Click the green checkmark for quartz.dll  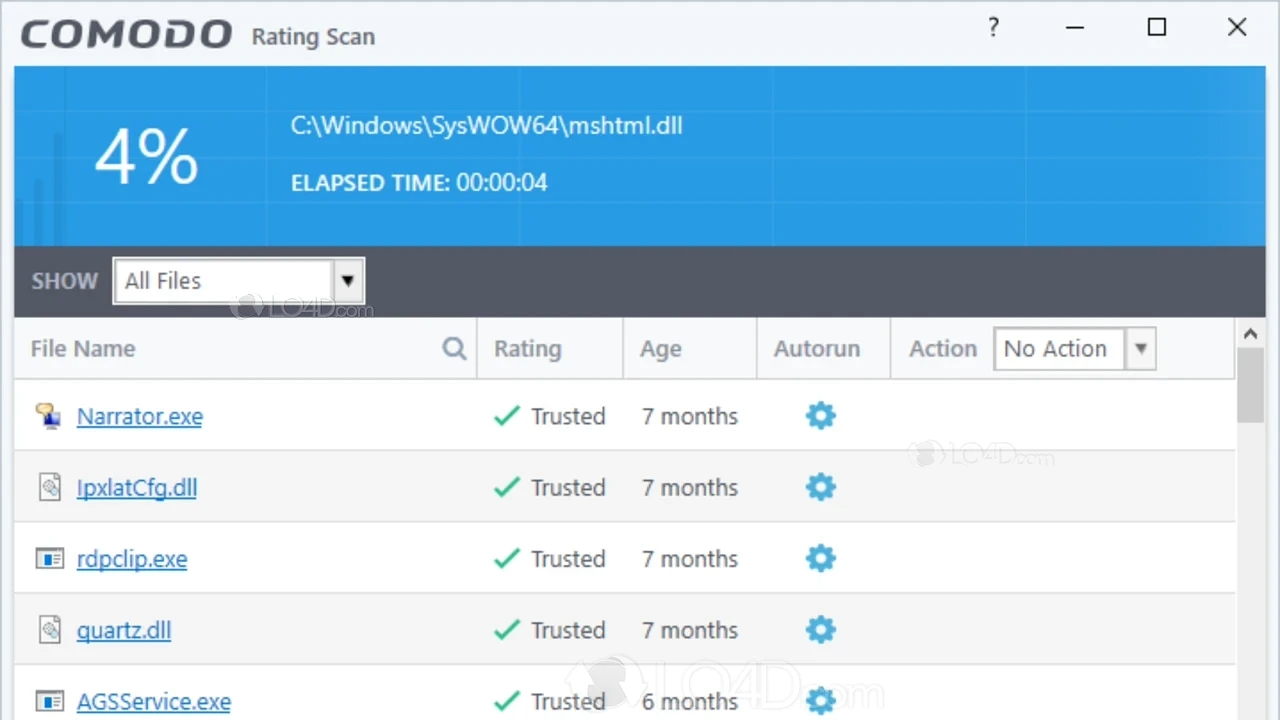point(507,630)
